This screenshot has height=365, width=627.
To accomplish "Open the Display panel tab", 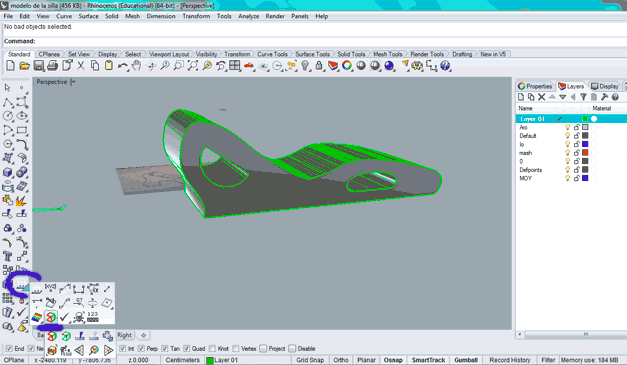I will tap(605, 86).
